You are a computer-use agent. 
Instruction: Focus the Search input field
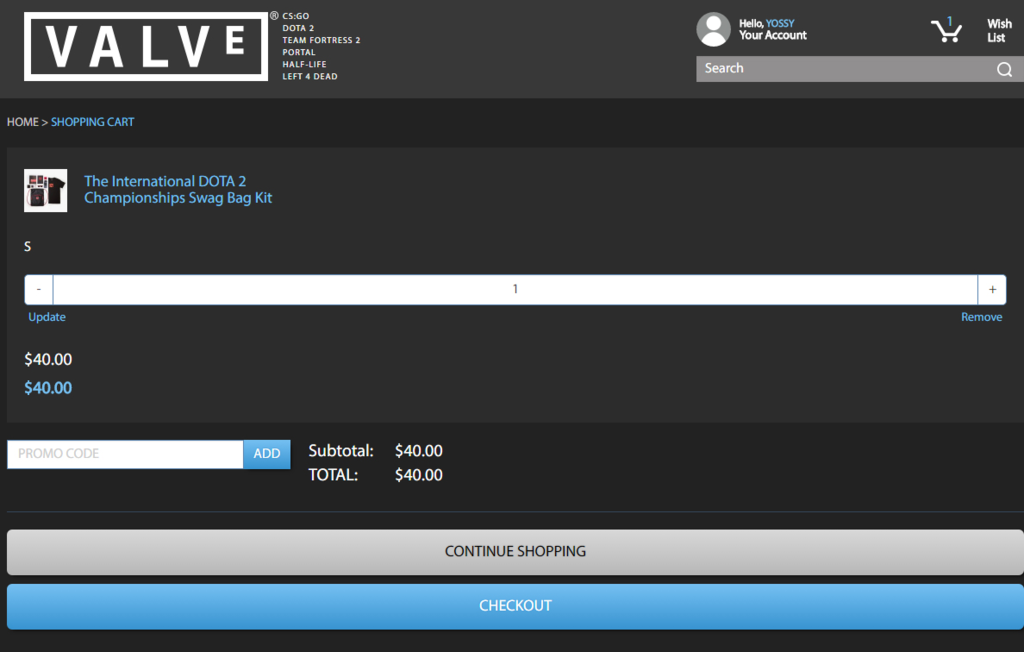click(x=846, y=69)
